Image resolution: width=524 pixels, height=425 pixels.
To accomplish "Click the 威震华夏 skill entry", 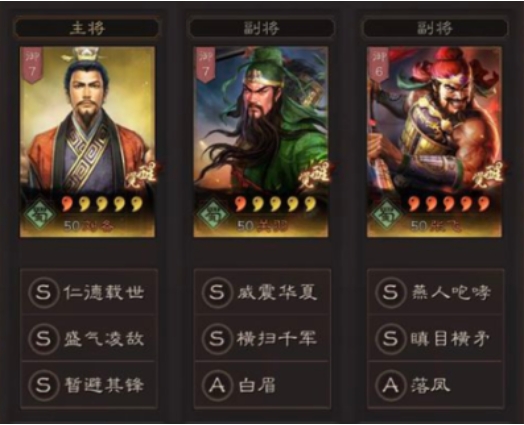I will [262, 292].
